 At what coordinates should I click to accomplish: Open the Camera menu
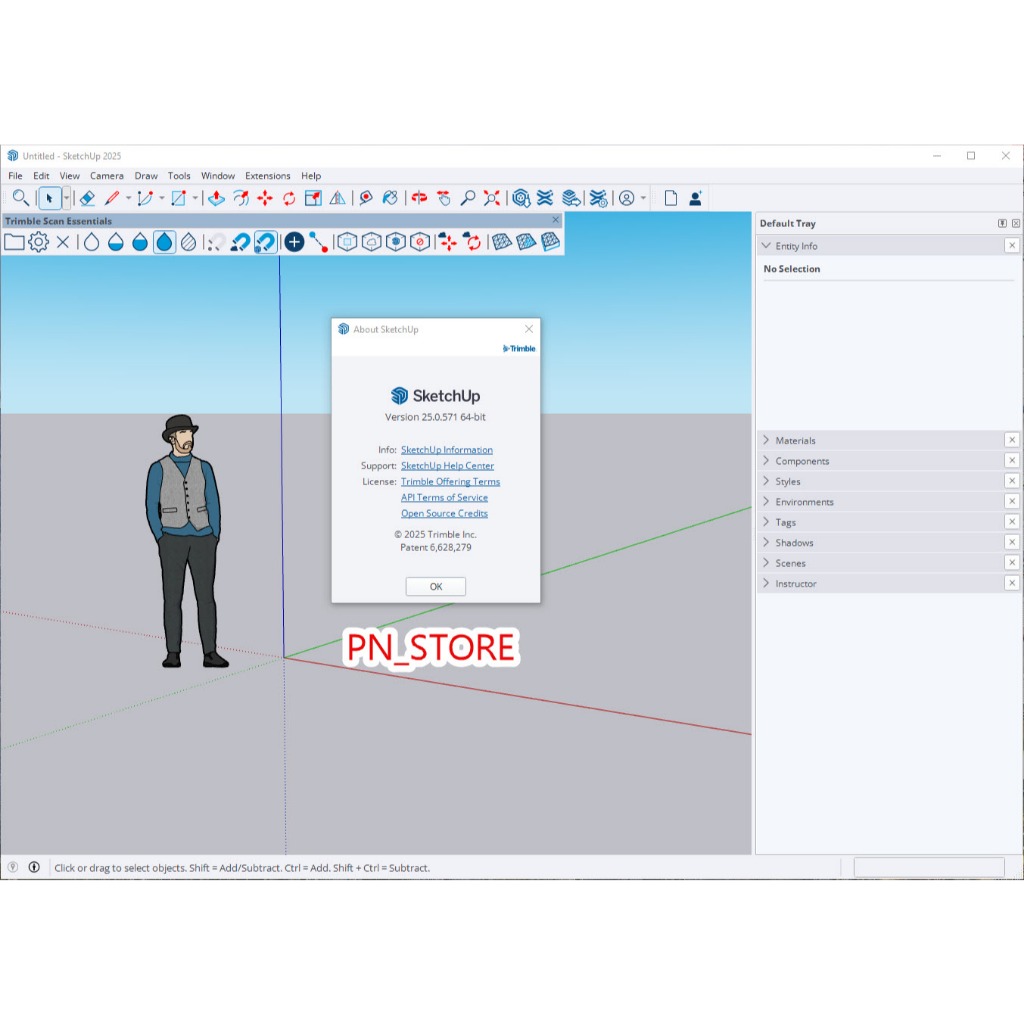[107, 176]
